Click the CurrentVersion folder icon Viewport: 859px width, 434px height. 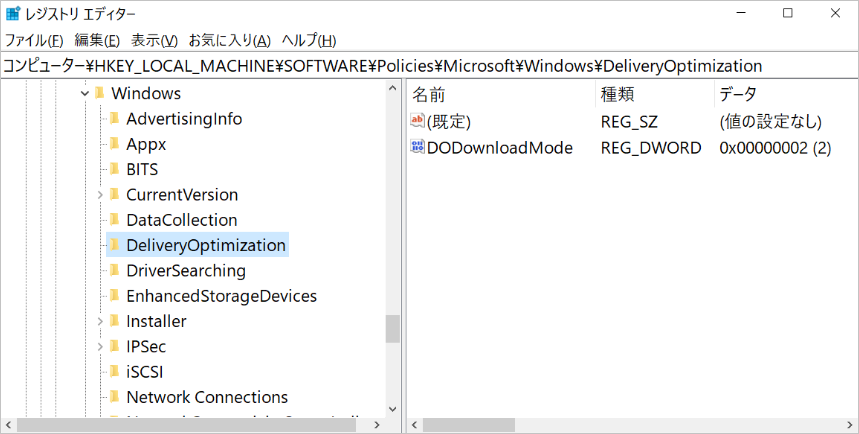[x=114, y=194]
